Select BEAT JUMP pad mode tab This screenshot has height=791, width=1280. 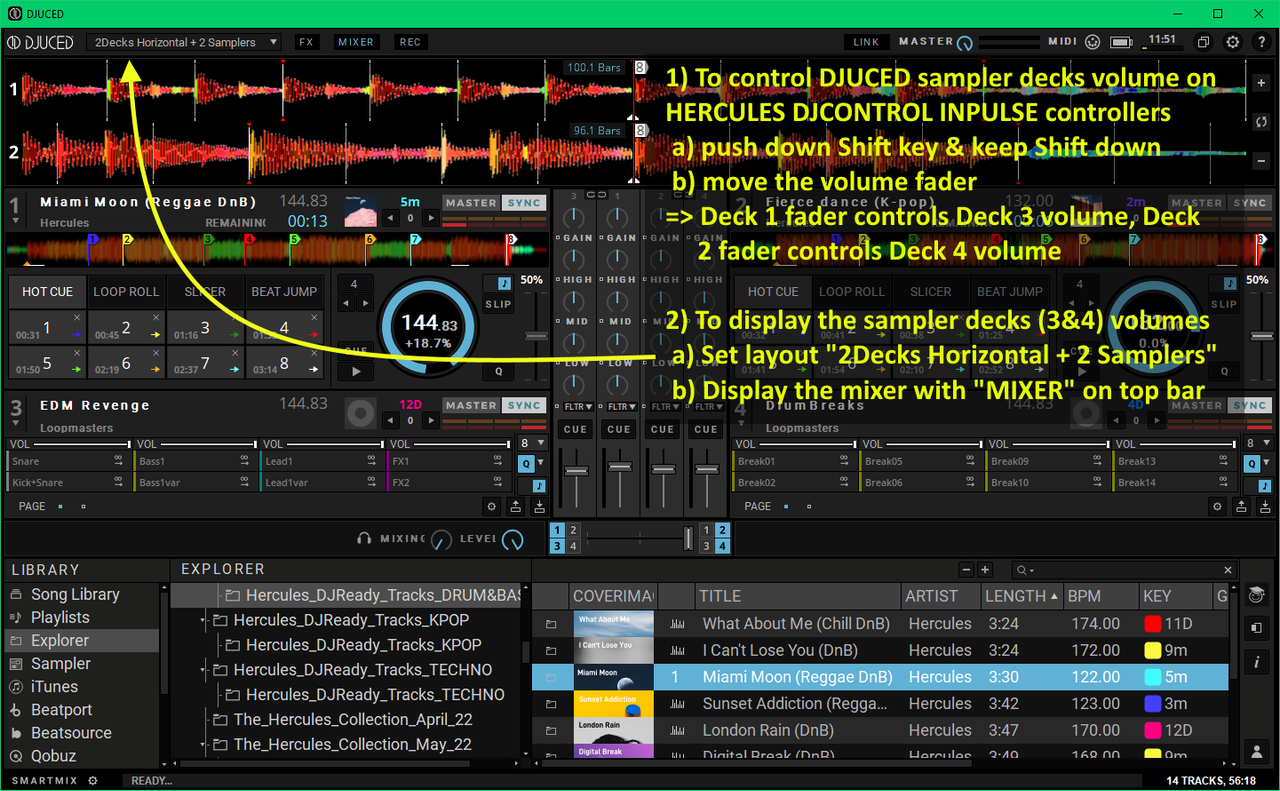point(284,292)
